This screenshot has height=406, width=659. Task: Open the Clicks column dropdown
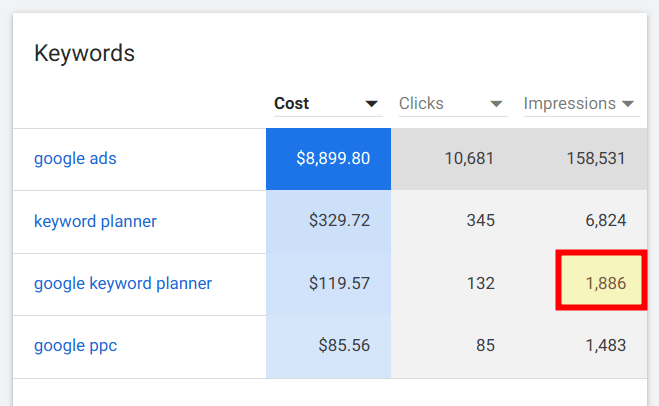coord(453,104)
